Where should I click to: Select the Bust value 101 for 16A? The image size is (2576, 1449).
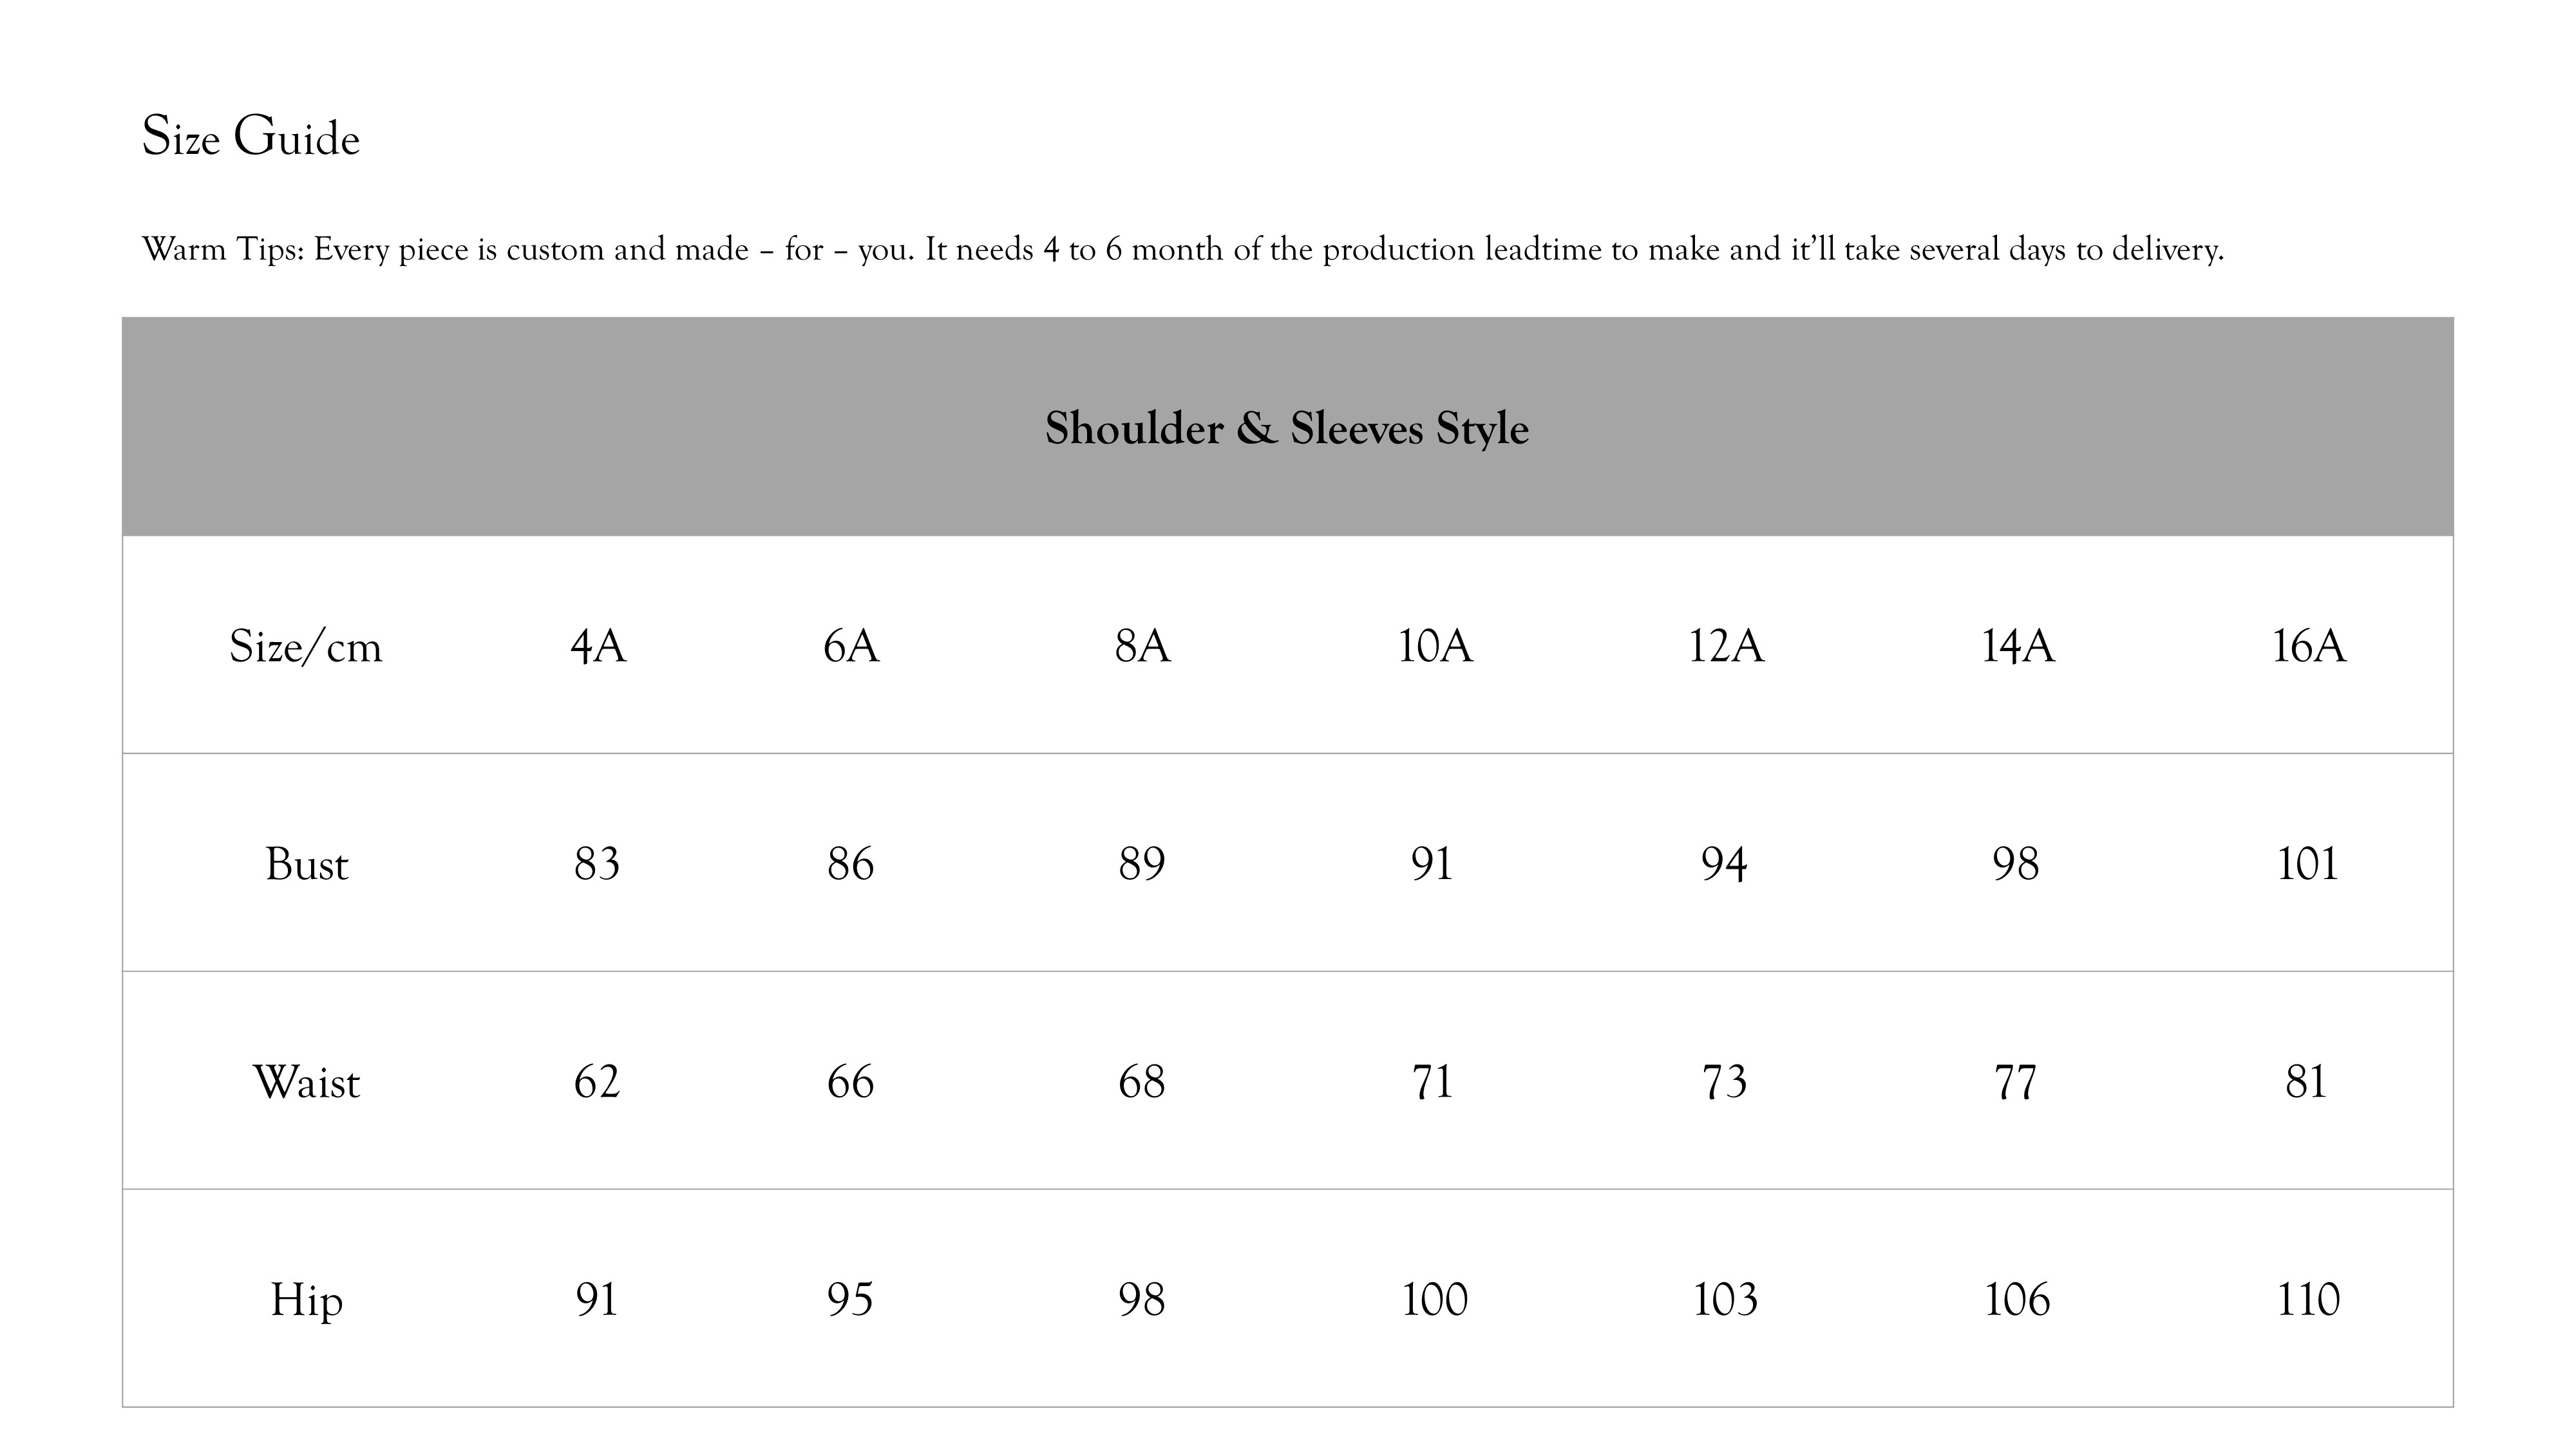[x=2308, y=864]
